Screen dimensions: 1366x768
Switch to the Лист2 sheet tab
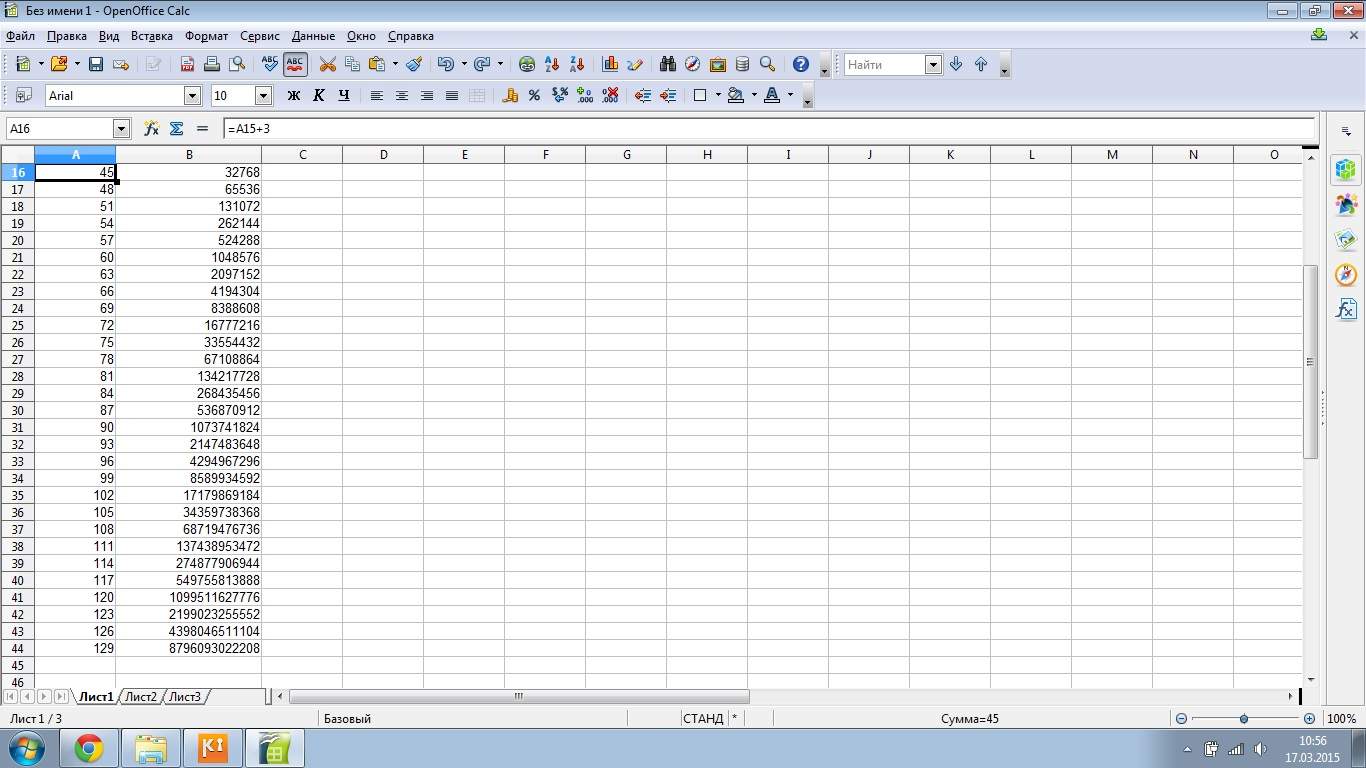(x=141, y=697)
